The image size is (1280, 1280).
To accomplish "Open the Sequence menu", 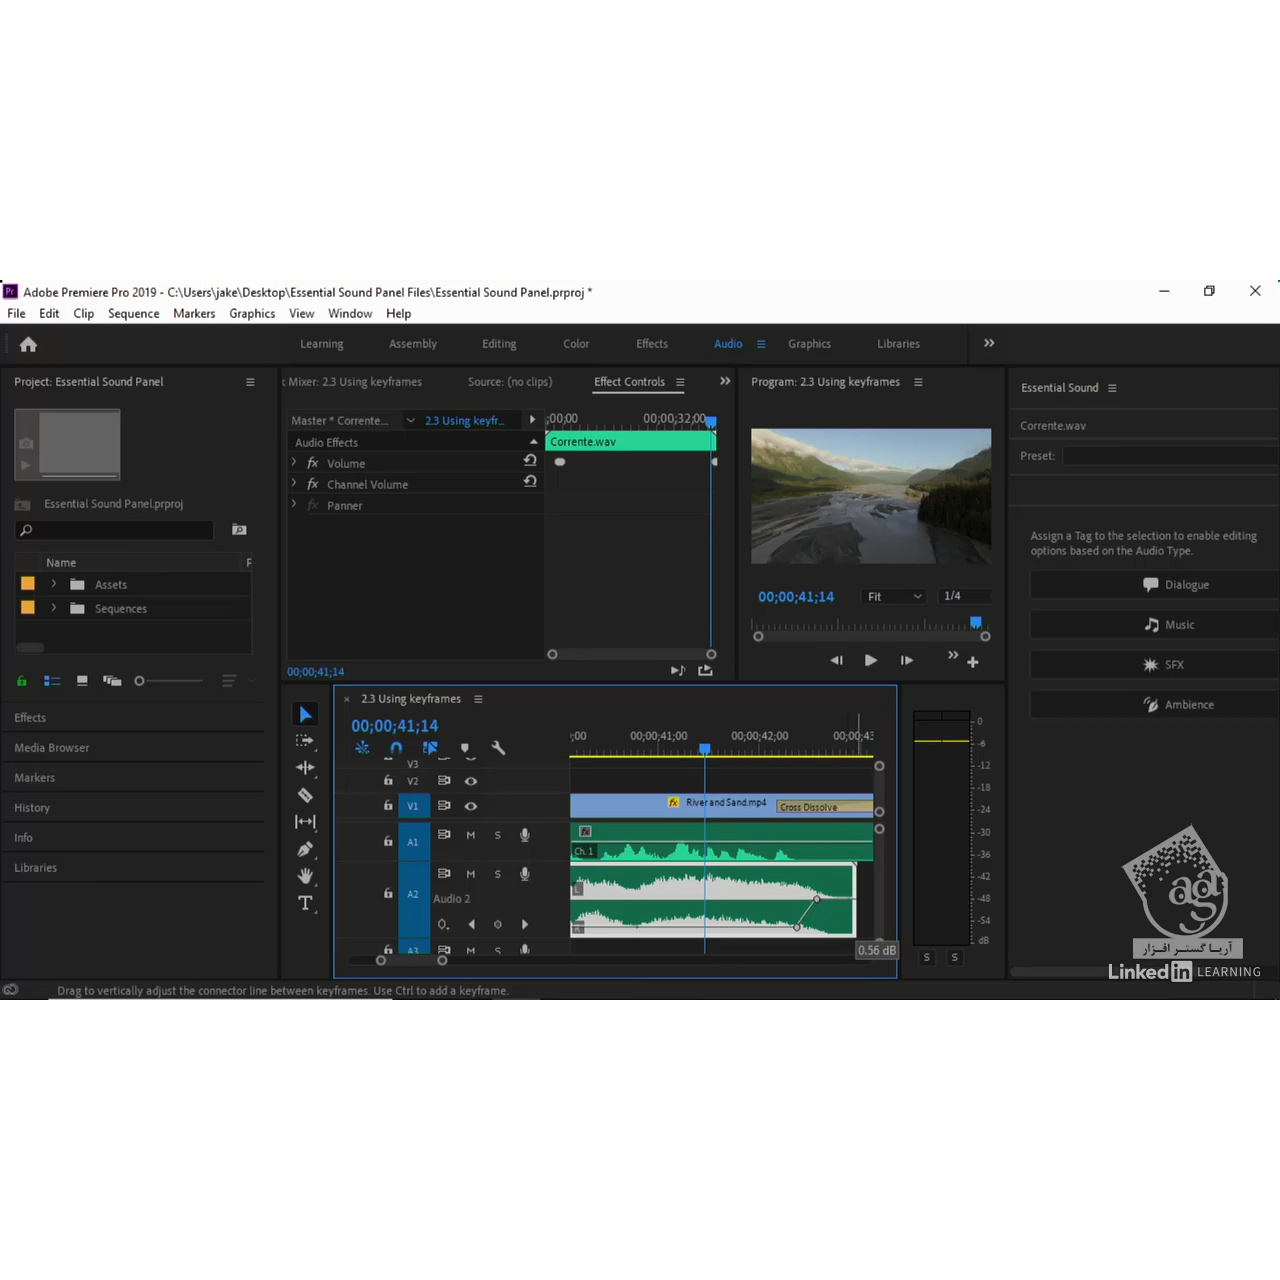I will (134, 314).
